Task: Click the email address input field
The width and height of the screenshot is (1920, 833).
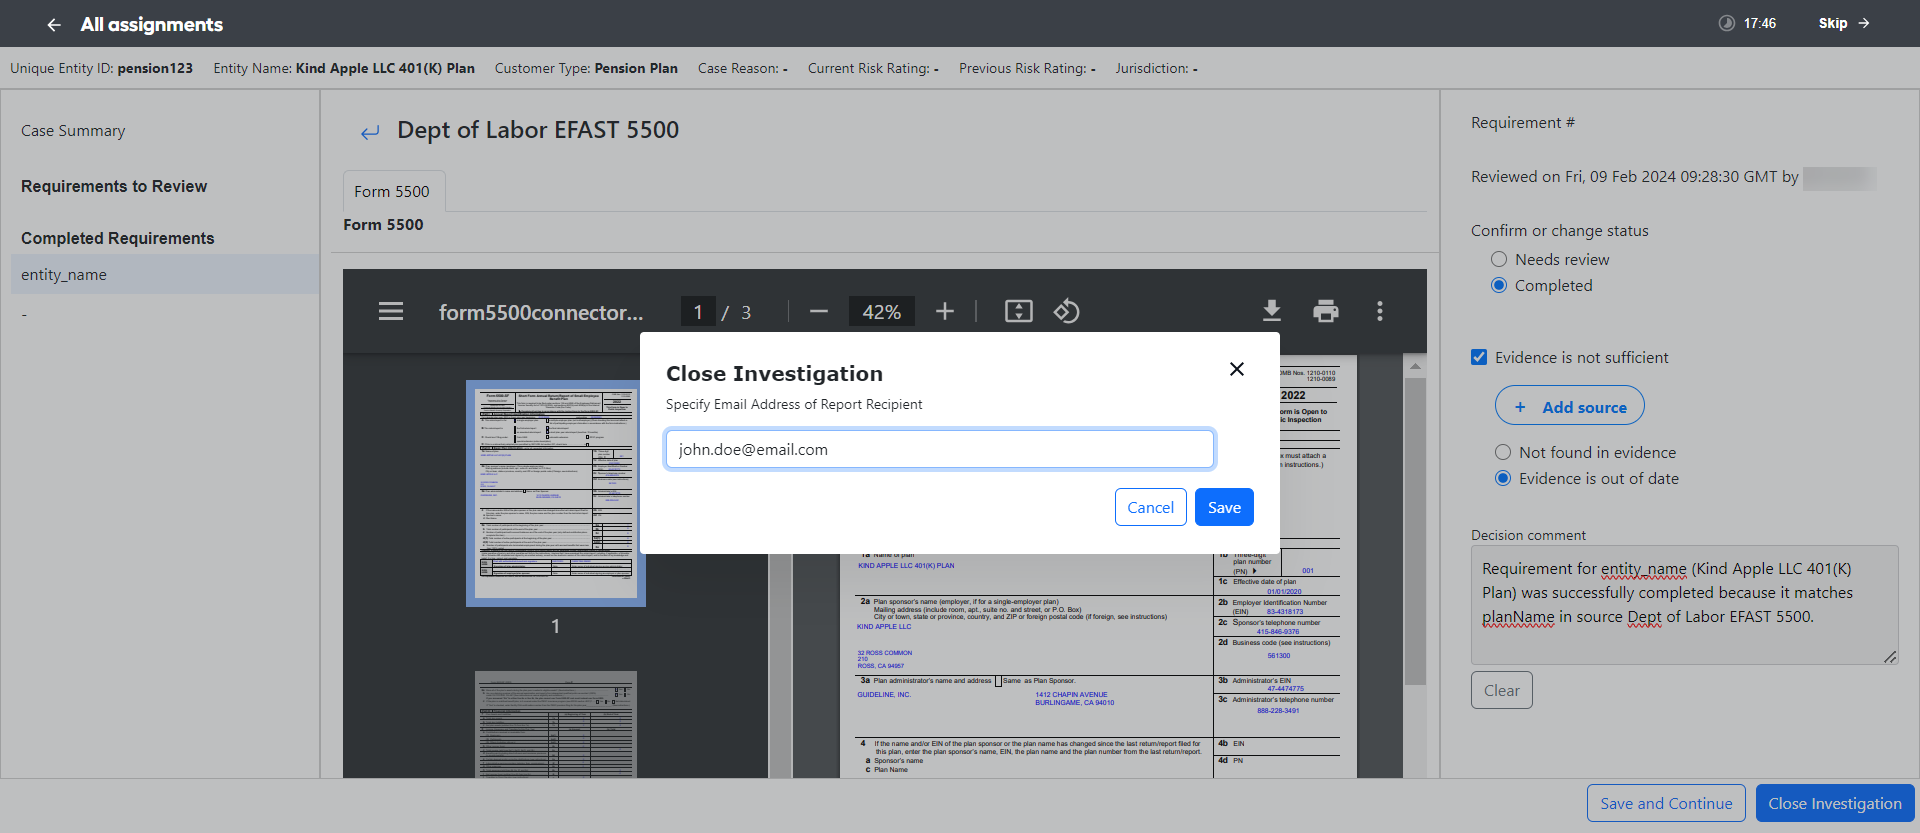Action: [x=940, y=449]
